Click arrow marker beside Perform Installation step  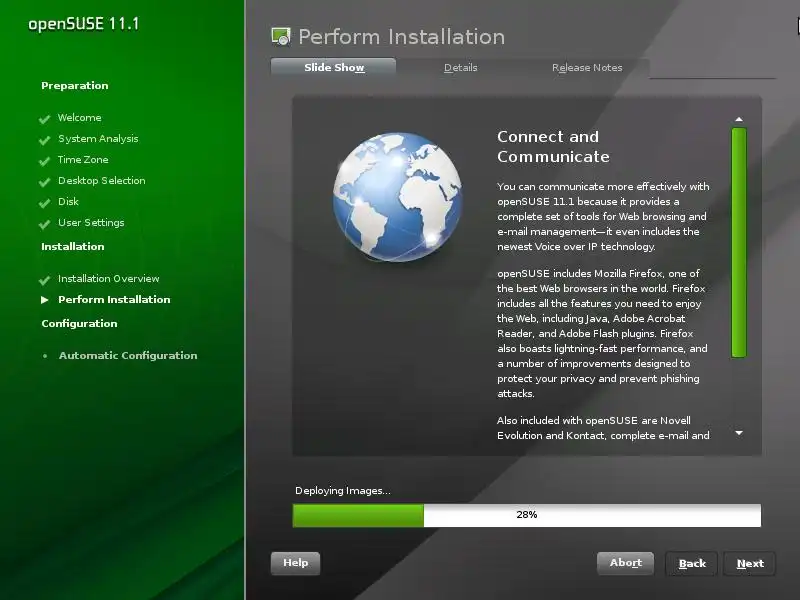coord(45,300)
